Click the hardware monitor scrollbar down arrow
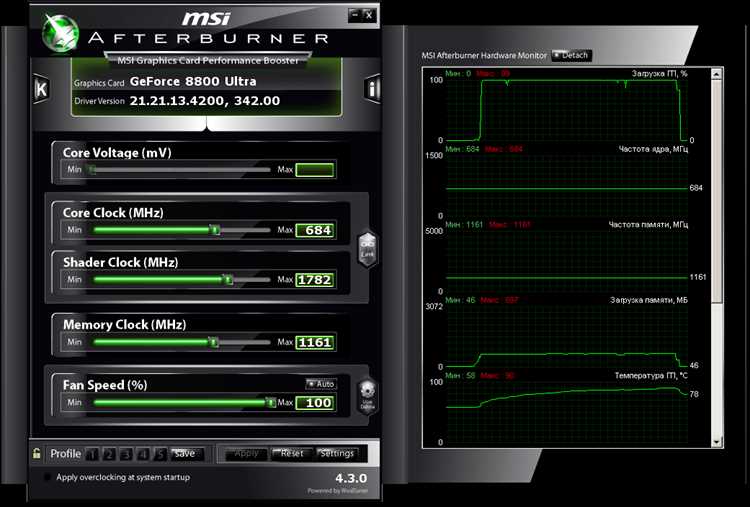Screen dimensions: 750x507 tap(716, 442)
